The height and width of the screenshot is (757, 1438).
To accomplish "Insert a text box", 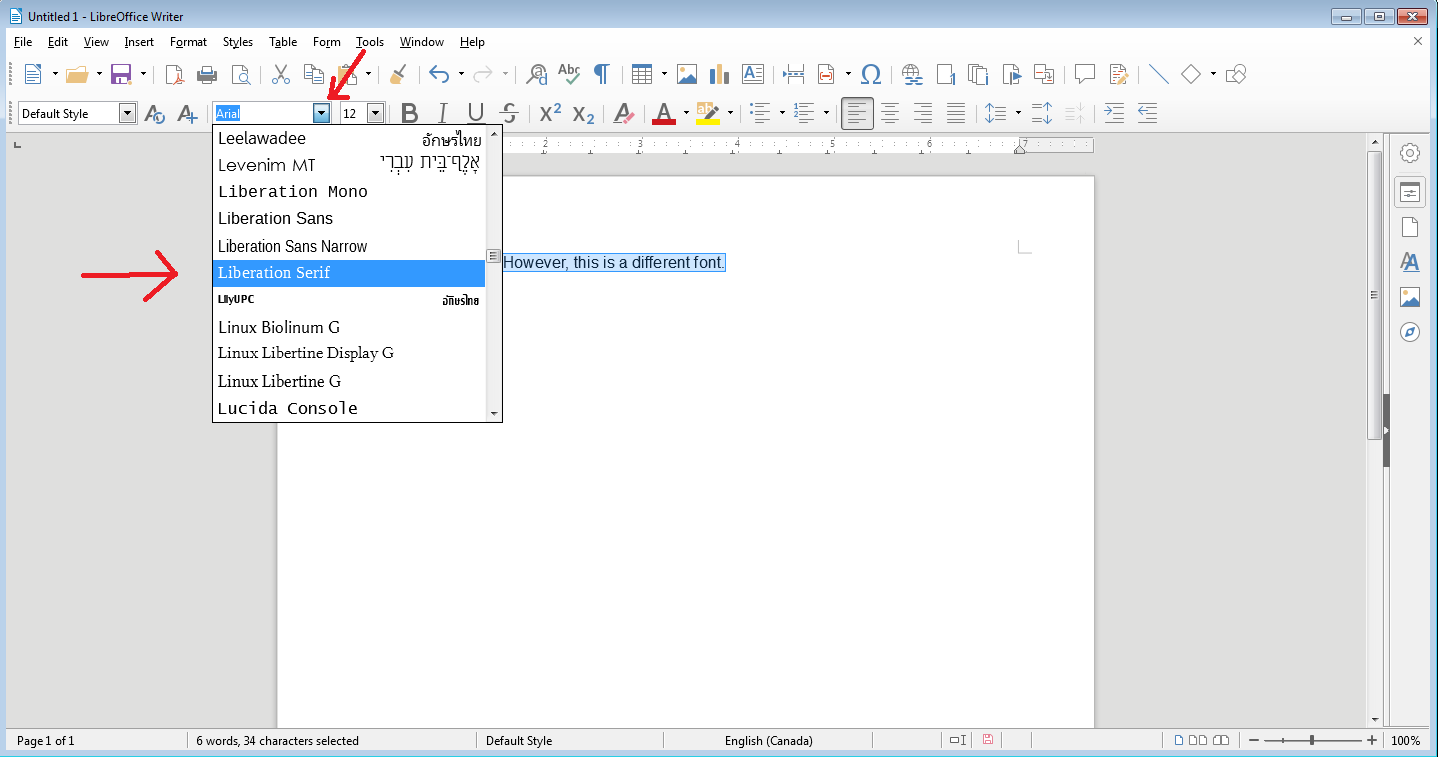I will tap(752, 74).
